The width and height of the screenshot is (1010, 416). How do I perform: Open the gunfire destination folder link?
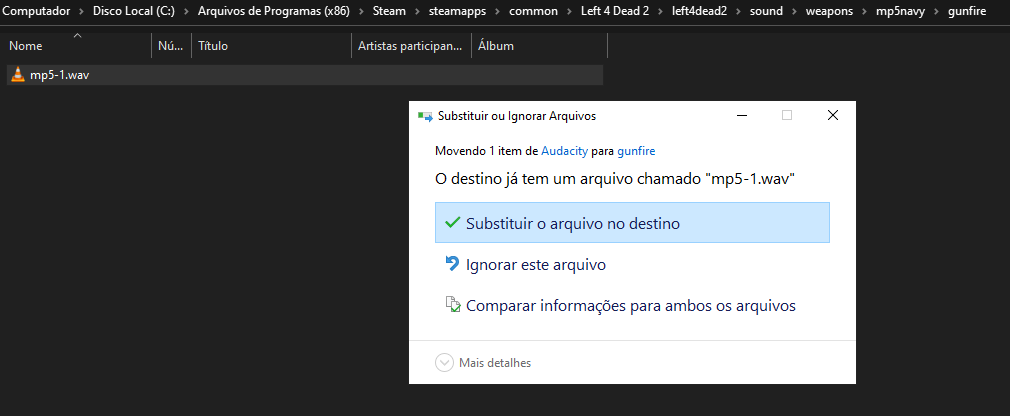(636, 151)
